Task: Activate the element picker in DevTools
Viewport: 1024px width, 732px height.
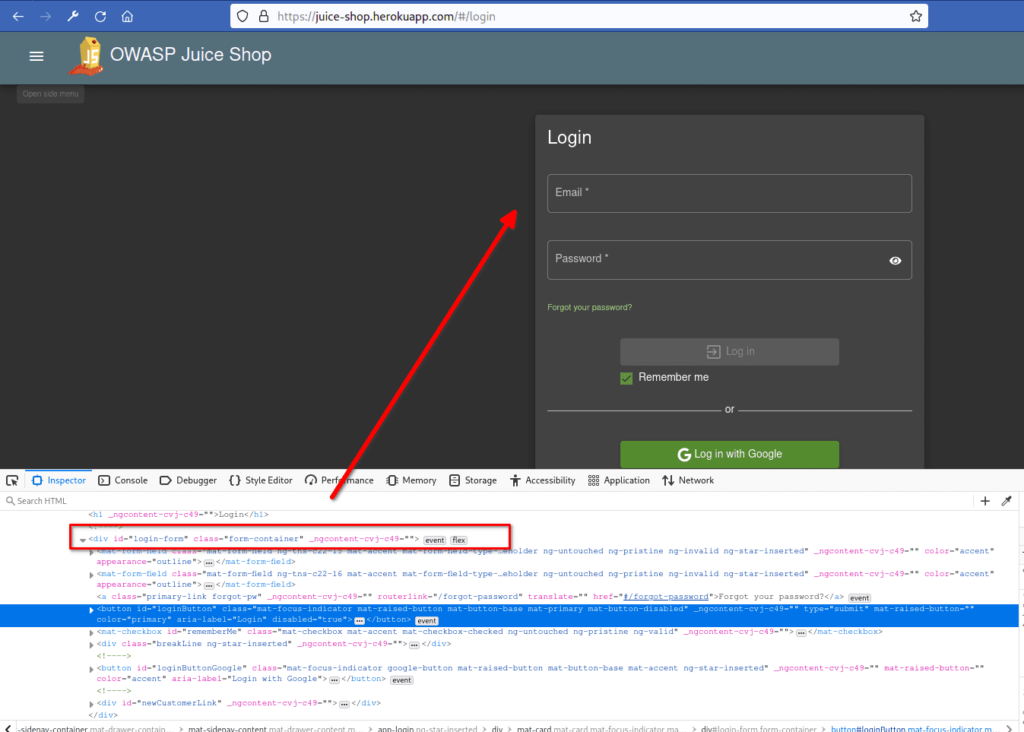Action: click(13, 480)
